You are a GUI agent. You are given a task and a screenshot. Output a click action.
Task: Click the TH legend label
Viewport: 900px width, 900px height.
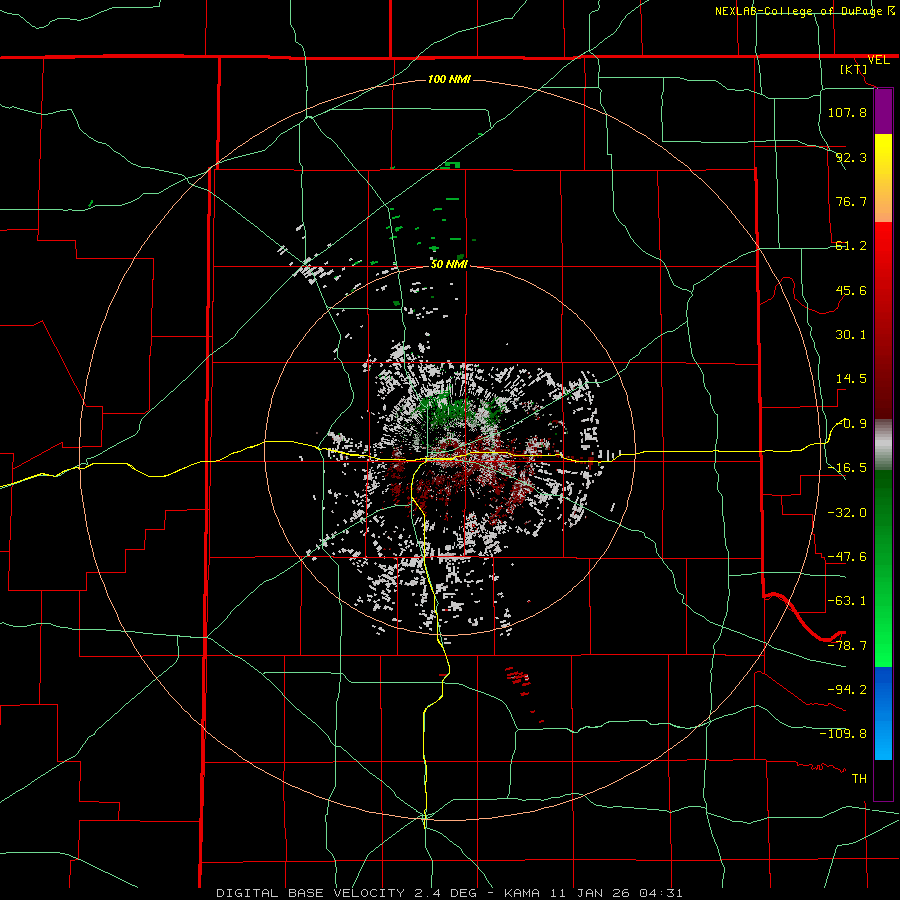tap(859, 779)
